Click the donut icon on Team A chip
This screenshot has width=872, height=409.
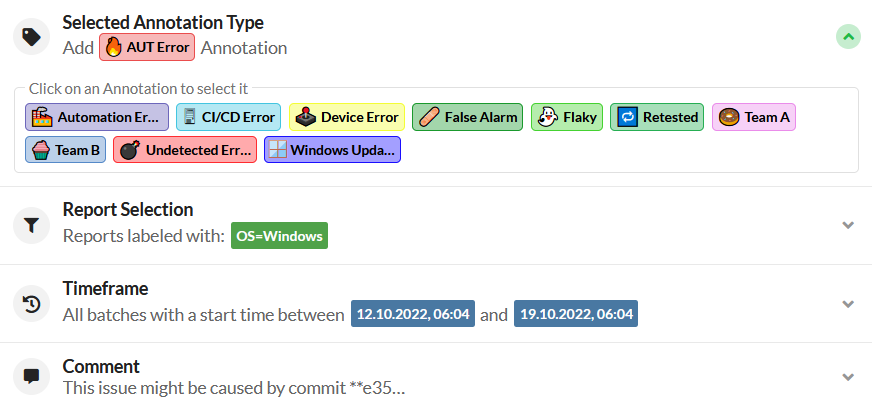(x=729, y=117)
